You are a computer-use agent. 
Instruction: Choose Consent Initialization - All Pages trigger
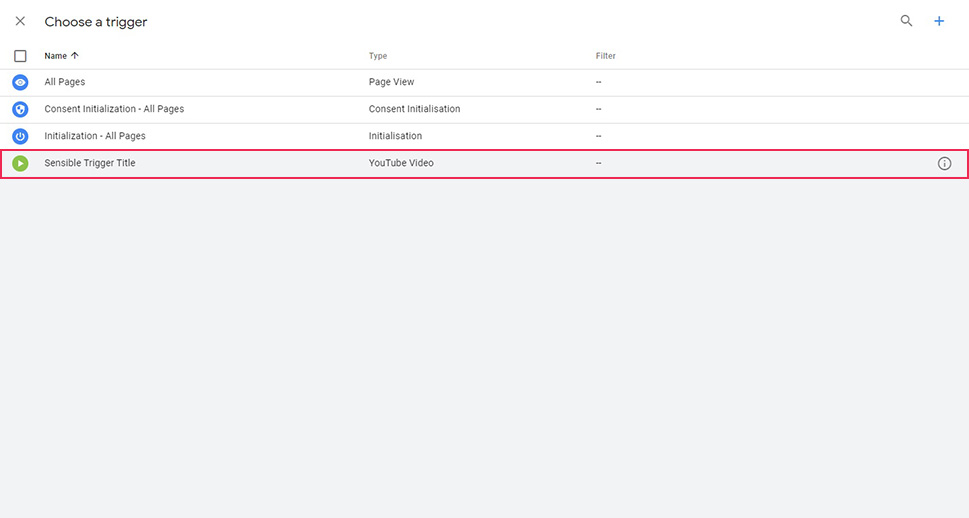[484, 109]
